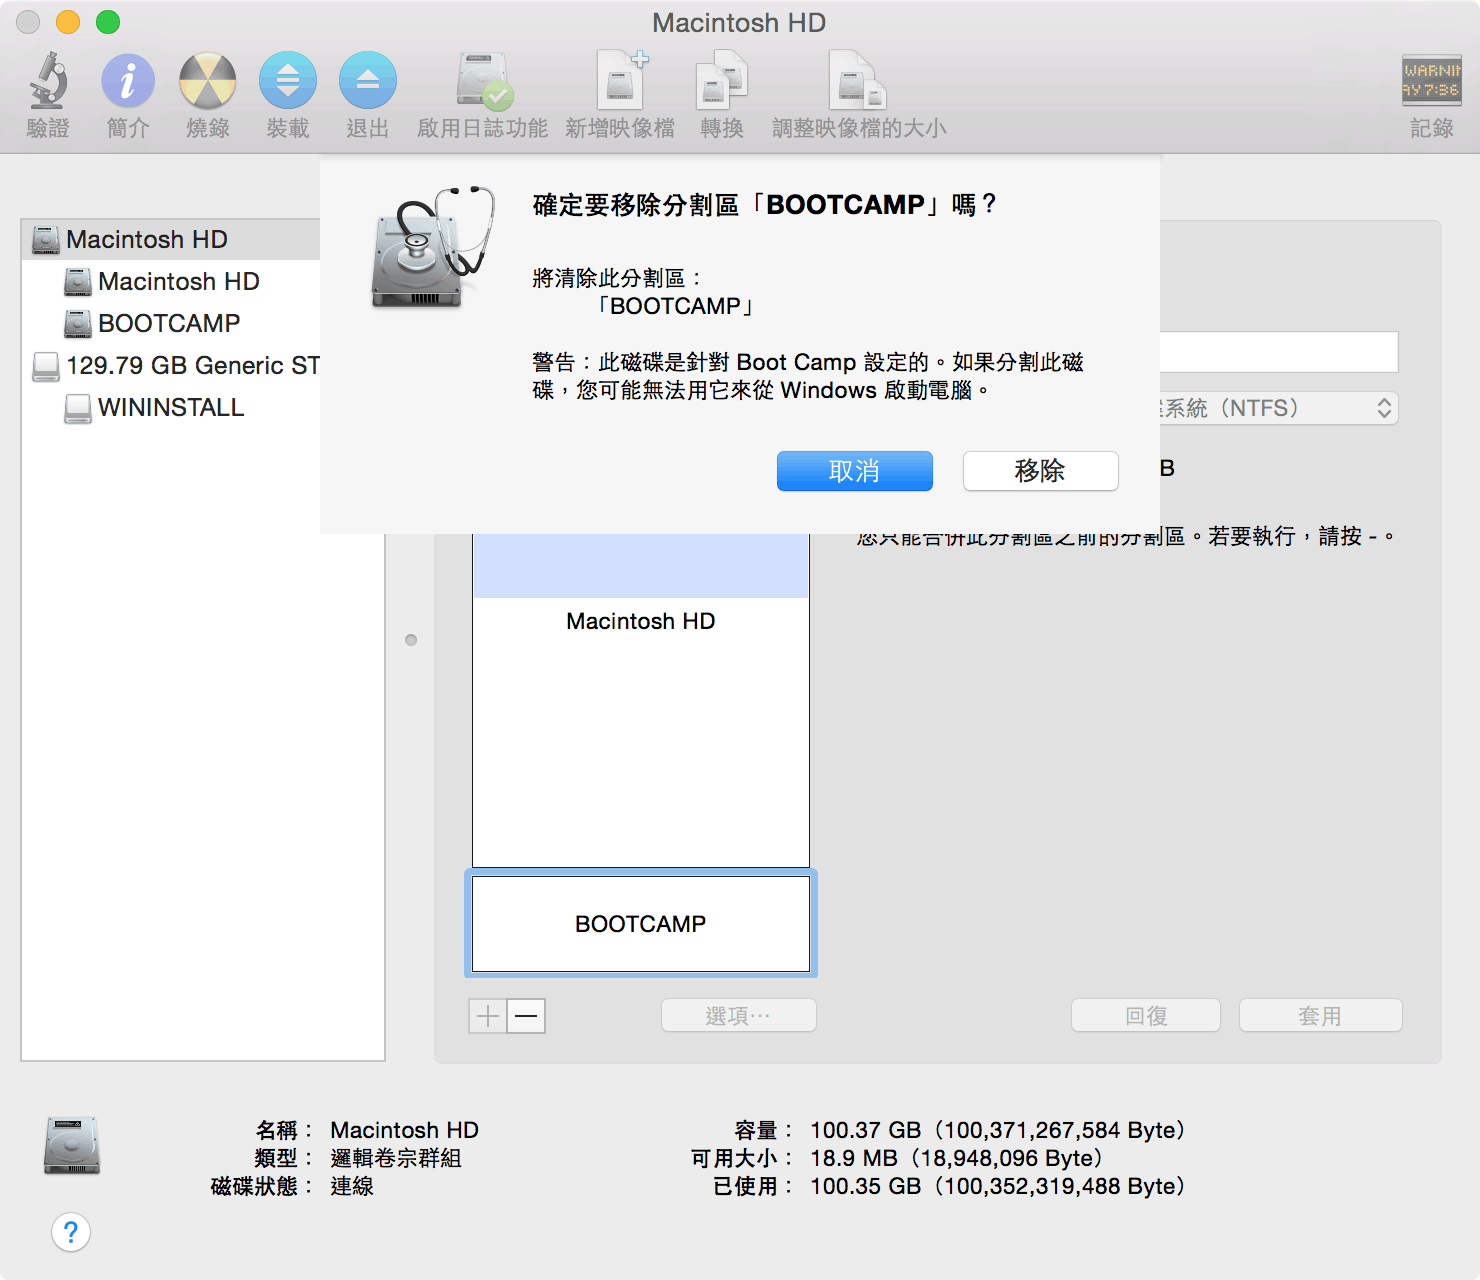1480x1280 pixels.
Task: Click the 裝載 (Mount) toolbar icon
Action: (x=288, y=80)
